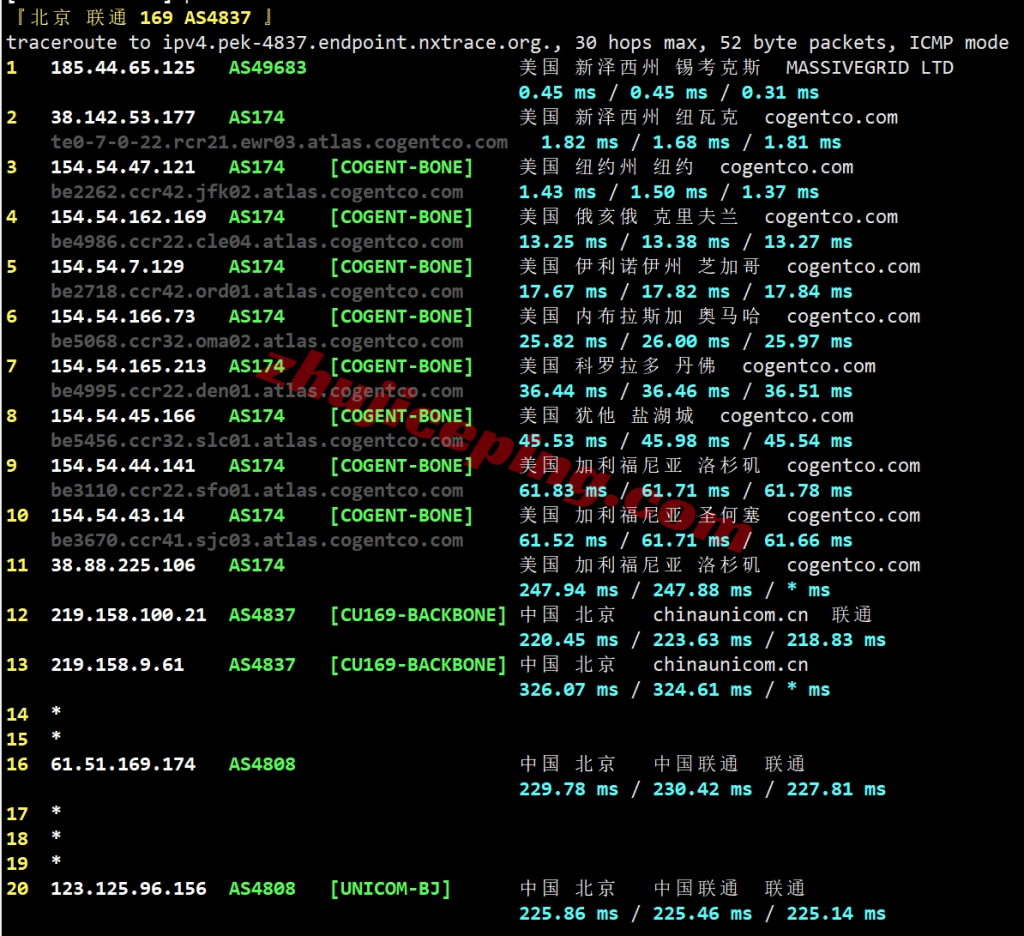Select IP address 123.125.96.156

(129, 888)
